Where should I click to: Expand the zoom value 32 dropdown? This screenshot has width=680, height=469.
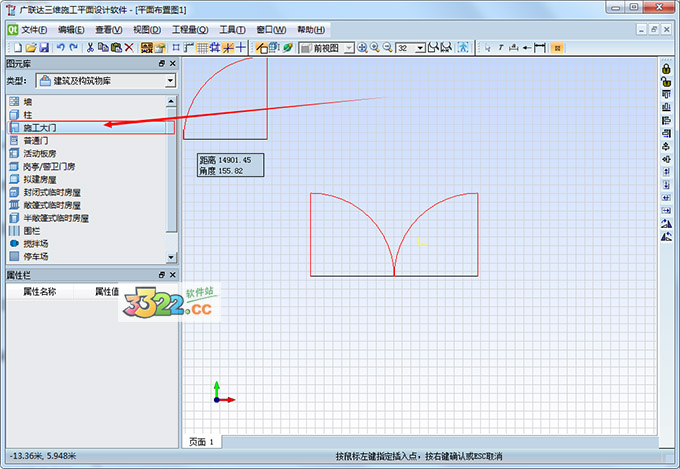point(421,47)
